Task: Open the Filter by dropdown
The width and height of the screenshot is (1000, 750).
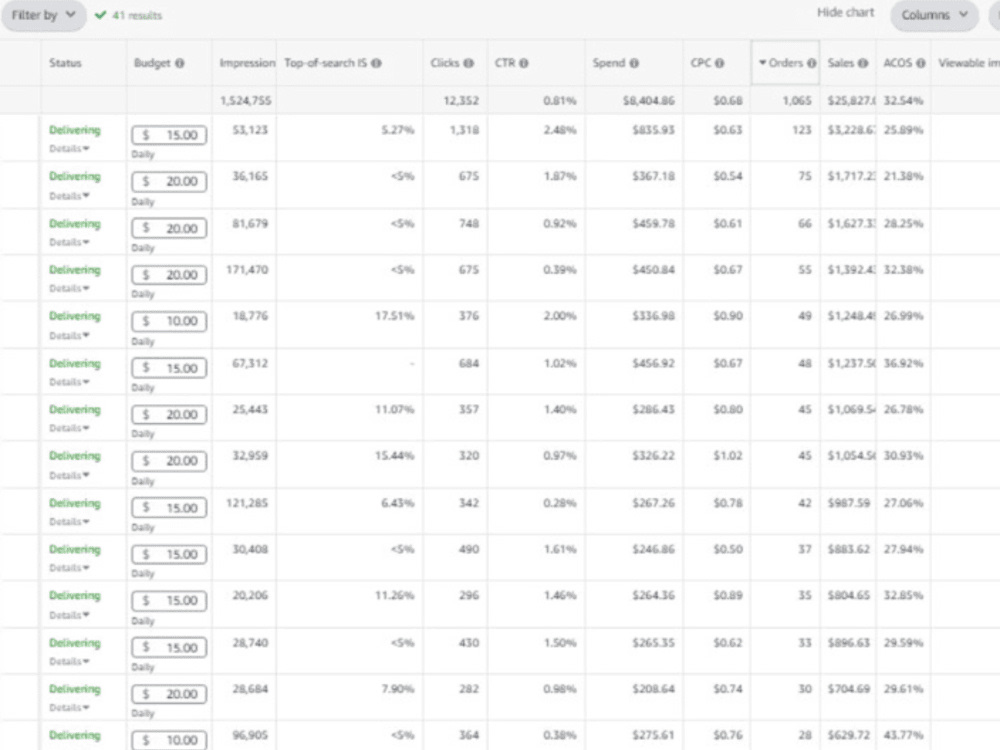Action: pos(43,15)
